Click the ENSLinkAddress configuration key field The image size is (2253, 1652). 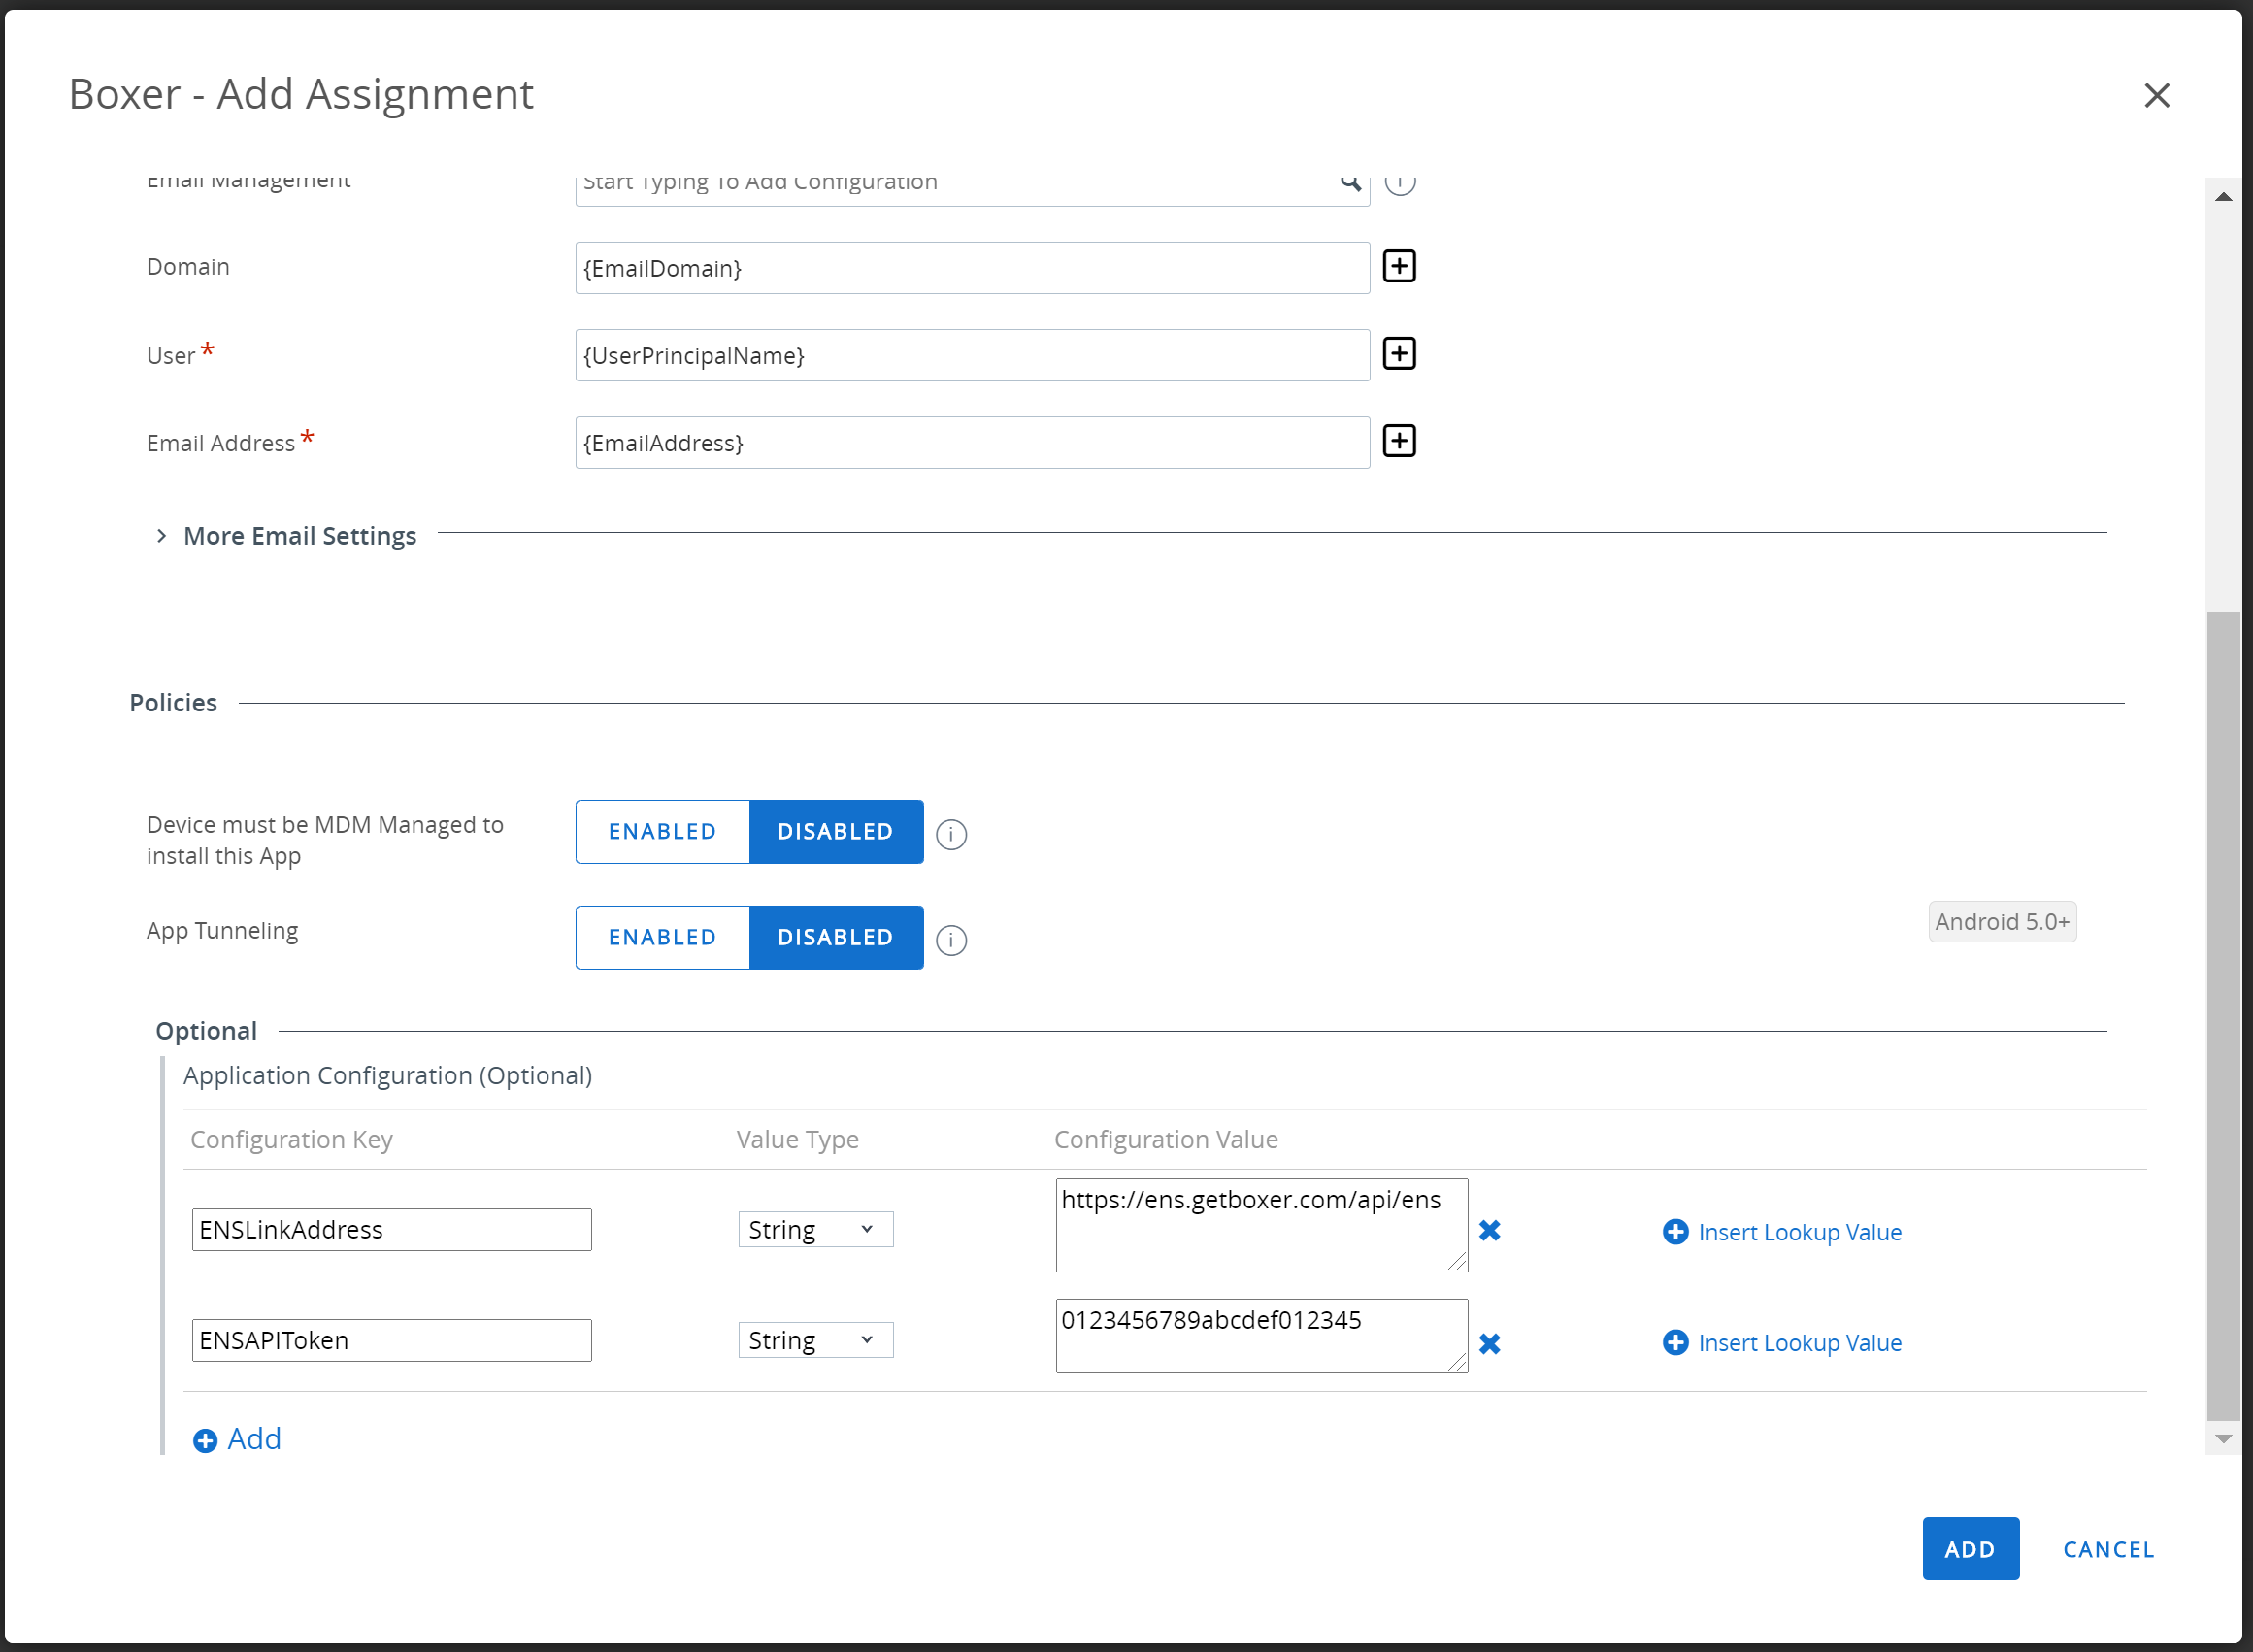click(x=391, y=1229)
